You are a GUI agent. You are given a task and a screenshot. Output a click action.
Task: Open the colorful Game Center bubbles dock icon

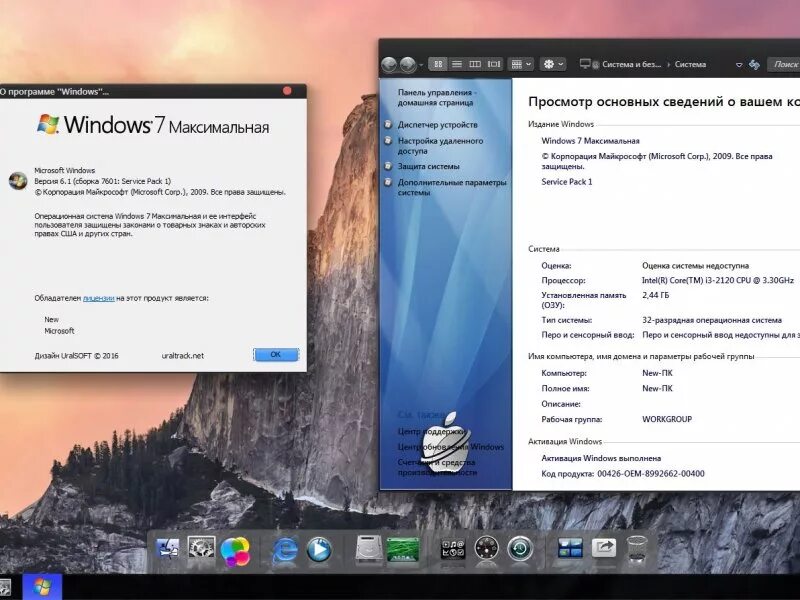[x=235, y=552]
